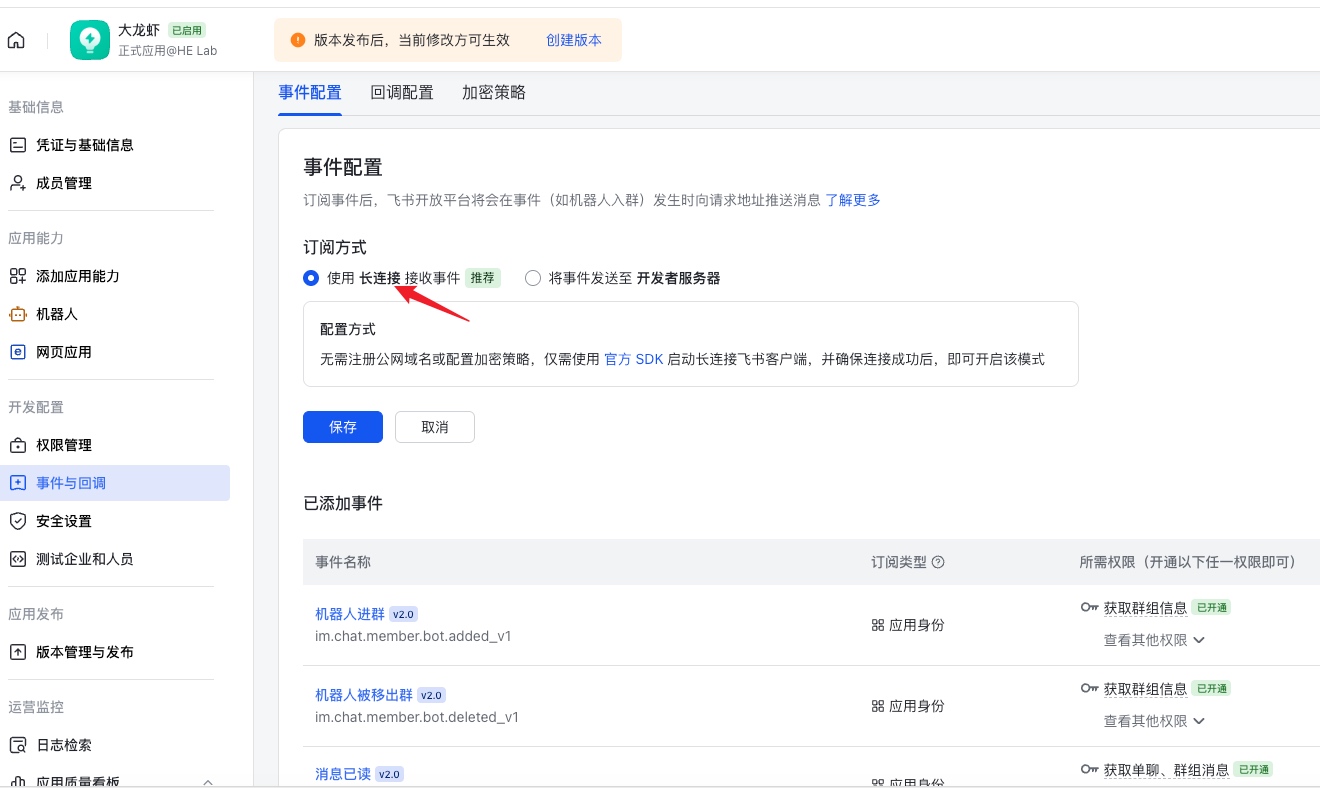This screenshot has width=1320, height=788.
Task: Select the 机器人 robot icon
Action: tap(17, 314)
